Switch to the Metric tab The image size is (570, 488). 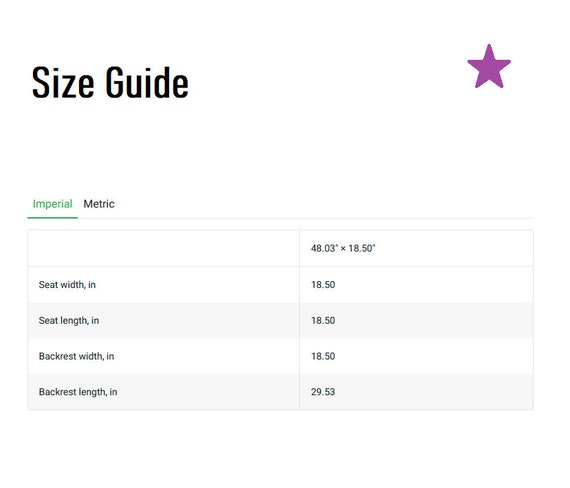[99, 204]
